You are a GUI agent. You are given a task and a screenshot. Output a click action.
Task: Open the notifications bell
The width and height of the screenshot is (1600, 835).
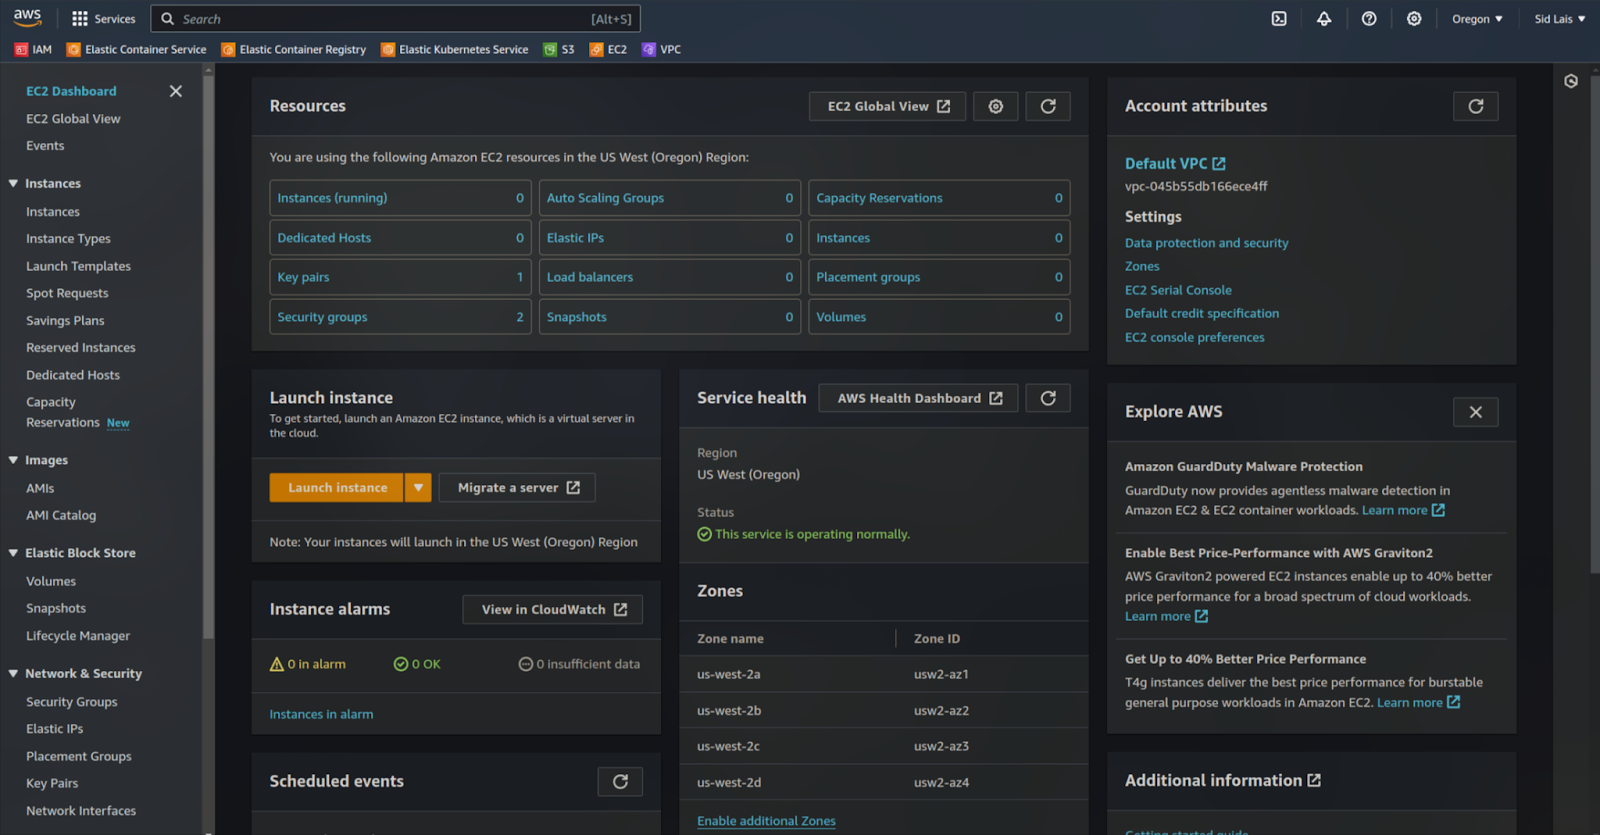1324,19
